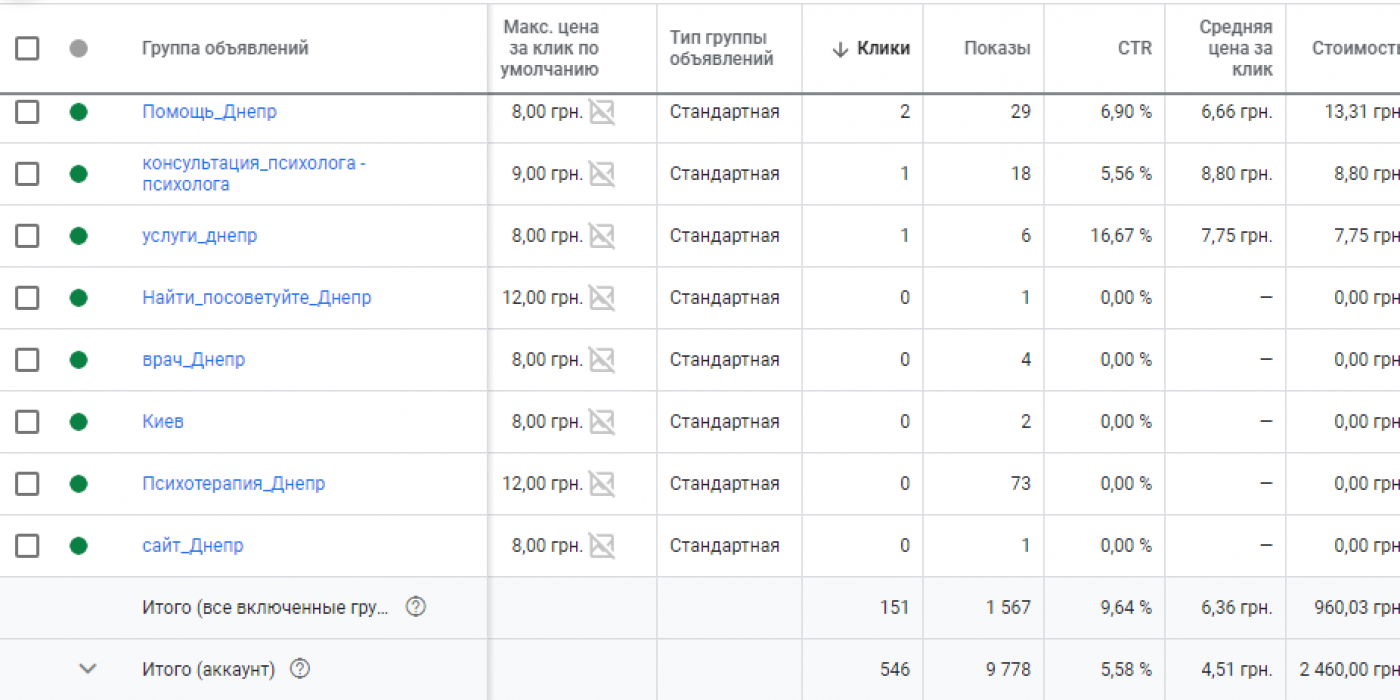
Task: Click account total clicks value 546
Action: pos(894,669)
